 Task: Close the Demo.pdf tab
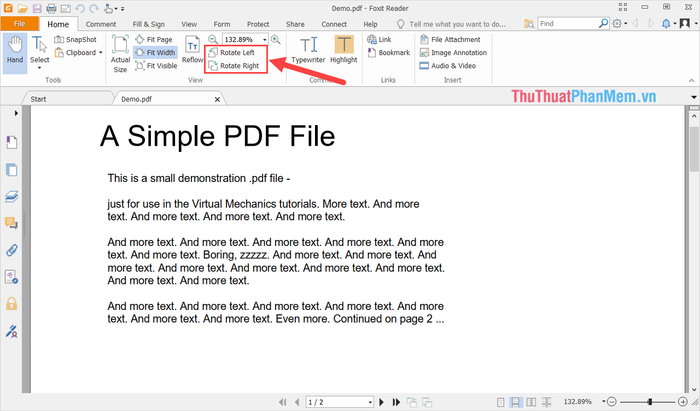pyautogui.click(x=217, y=99)
